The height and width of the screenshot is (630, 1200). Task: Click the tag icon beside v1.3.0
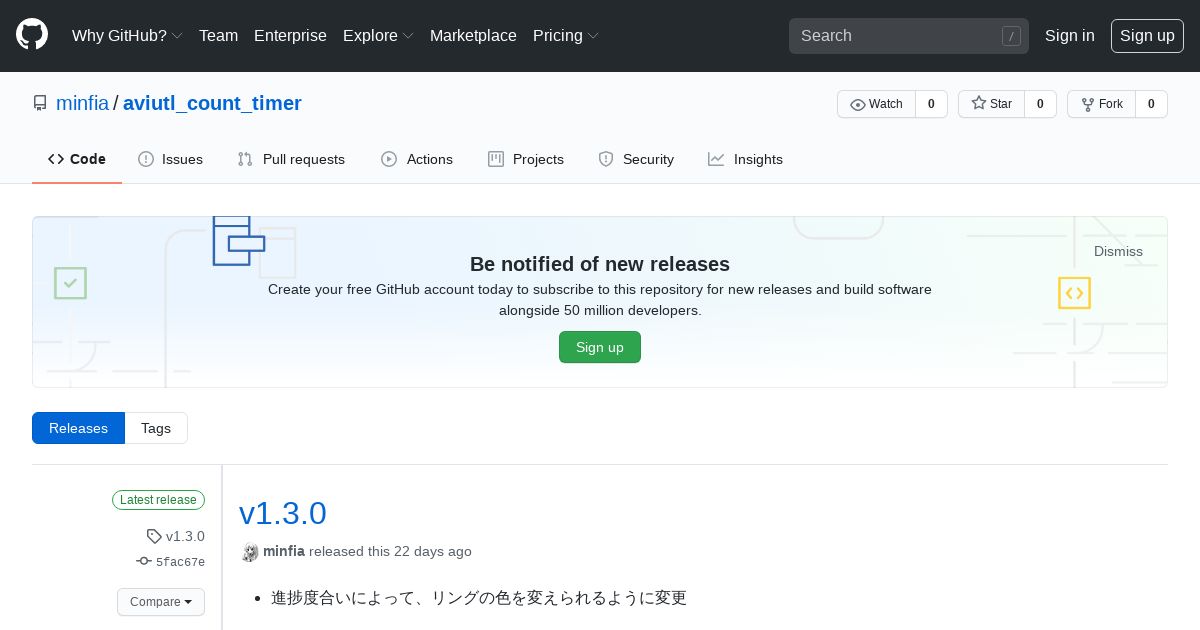tap(154, 536)
